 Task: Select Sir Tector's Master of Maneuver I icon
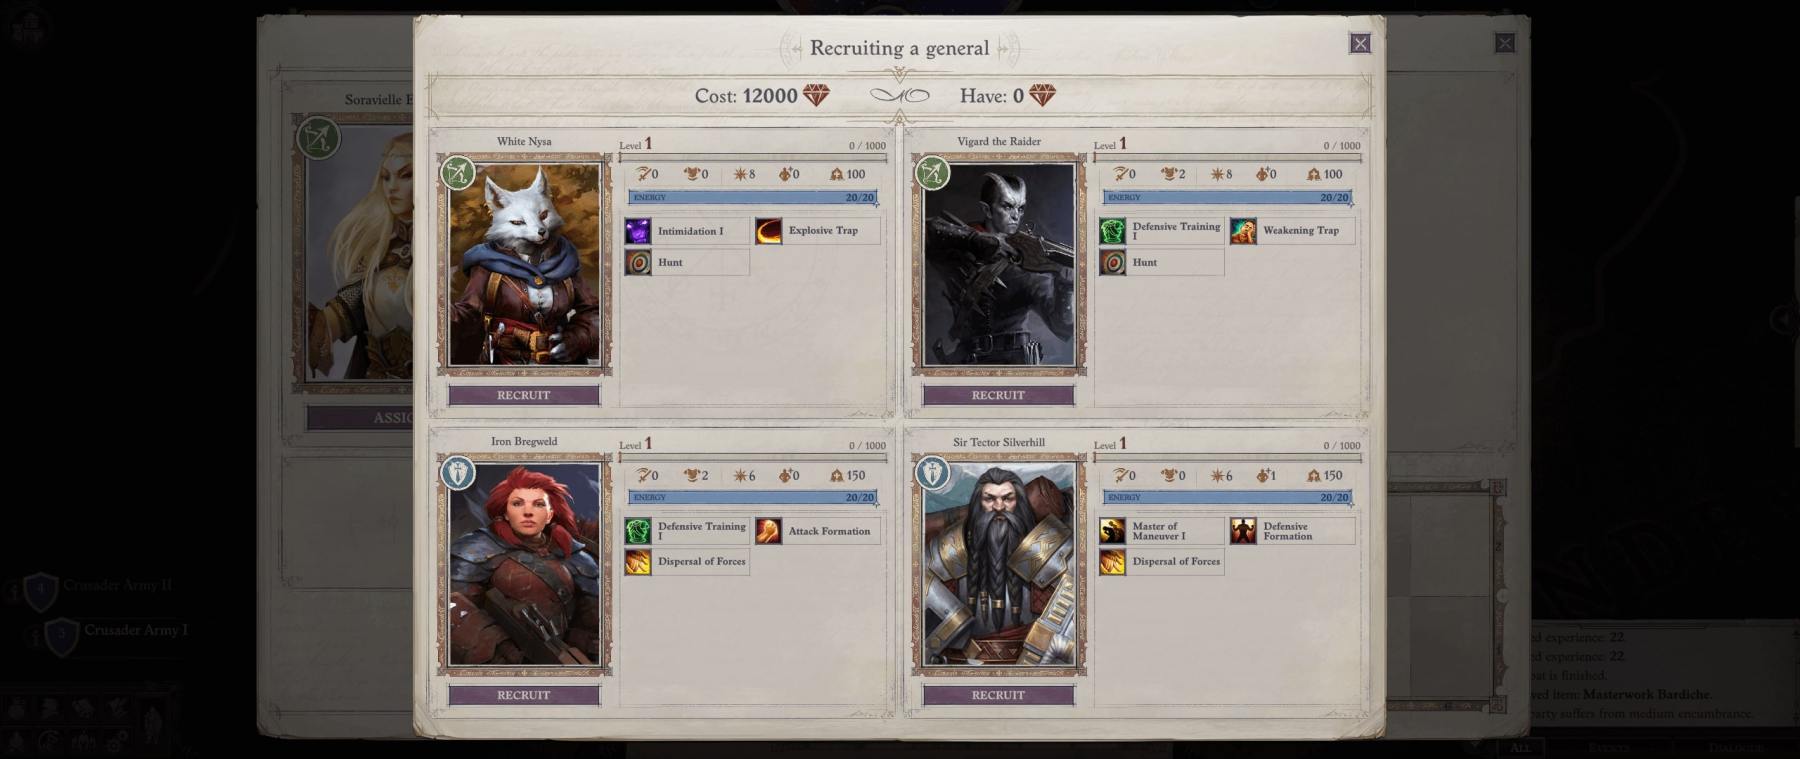1112,531
